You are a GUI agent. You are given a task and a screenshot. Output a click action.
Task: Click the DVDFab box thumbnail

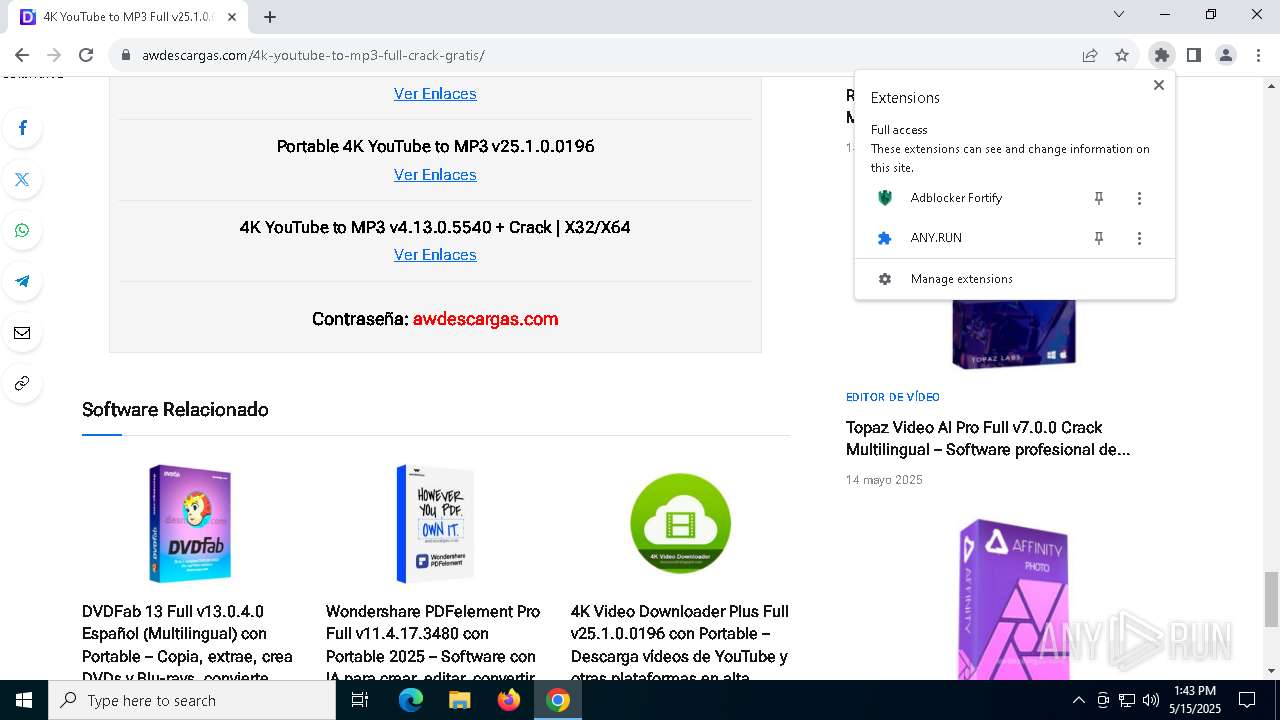[190, 524]
